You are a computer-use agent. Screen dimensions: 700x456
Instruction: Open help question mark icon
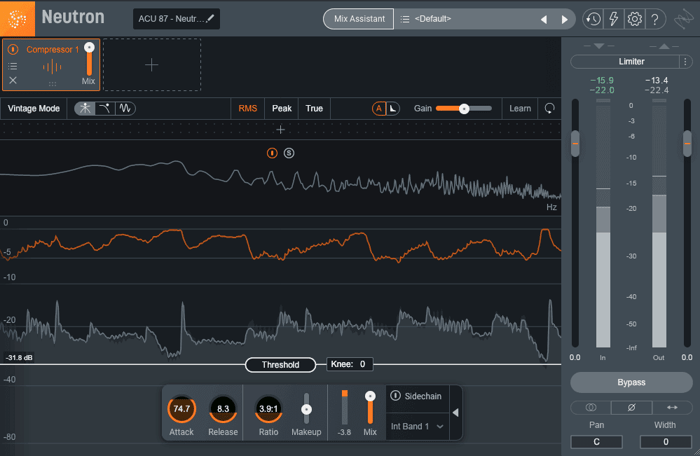coord(655,19)
